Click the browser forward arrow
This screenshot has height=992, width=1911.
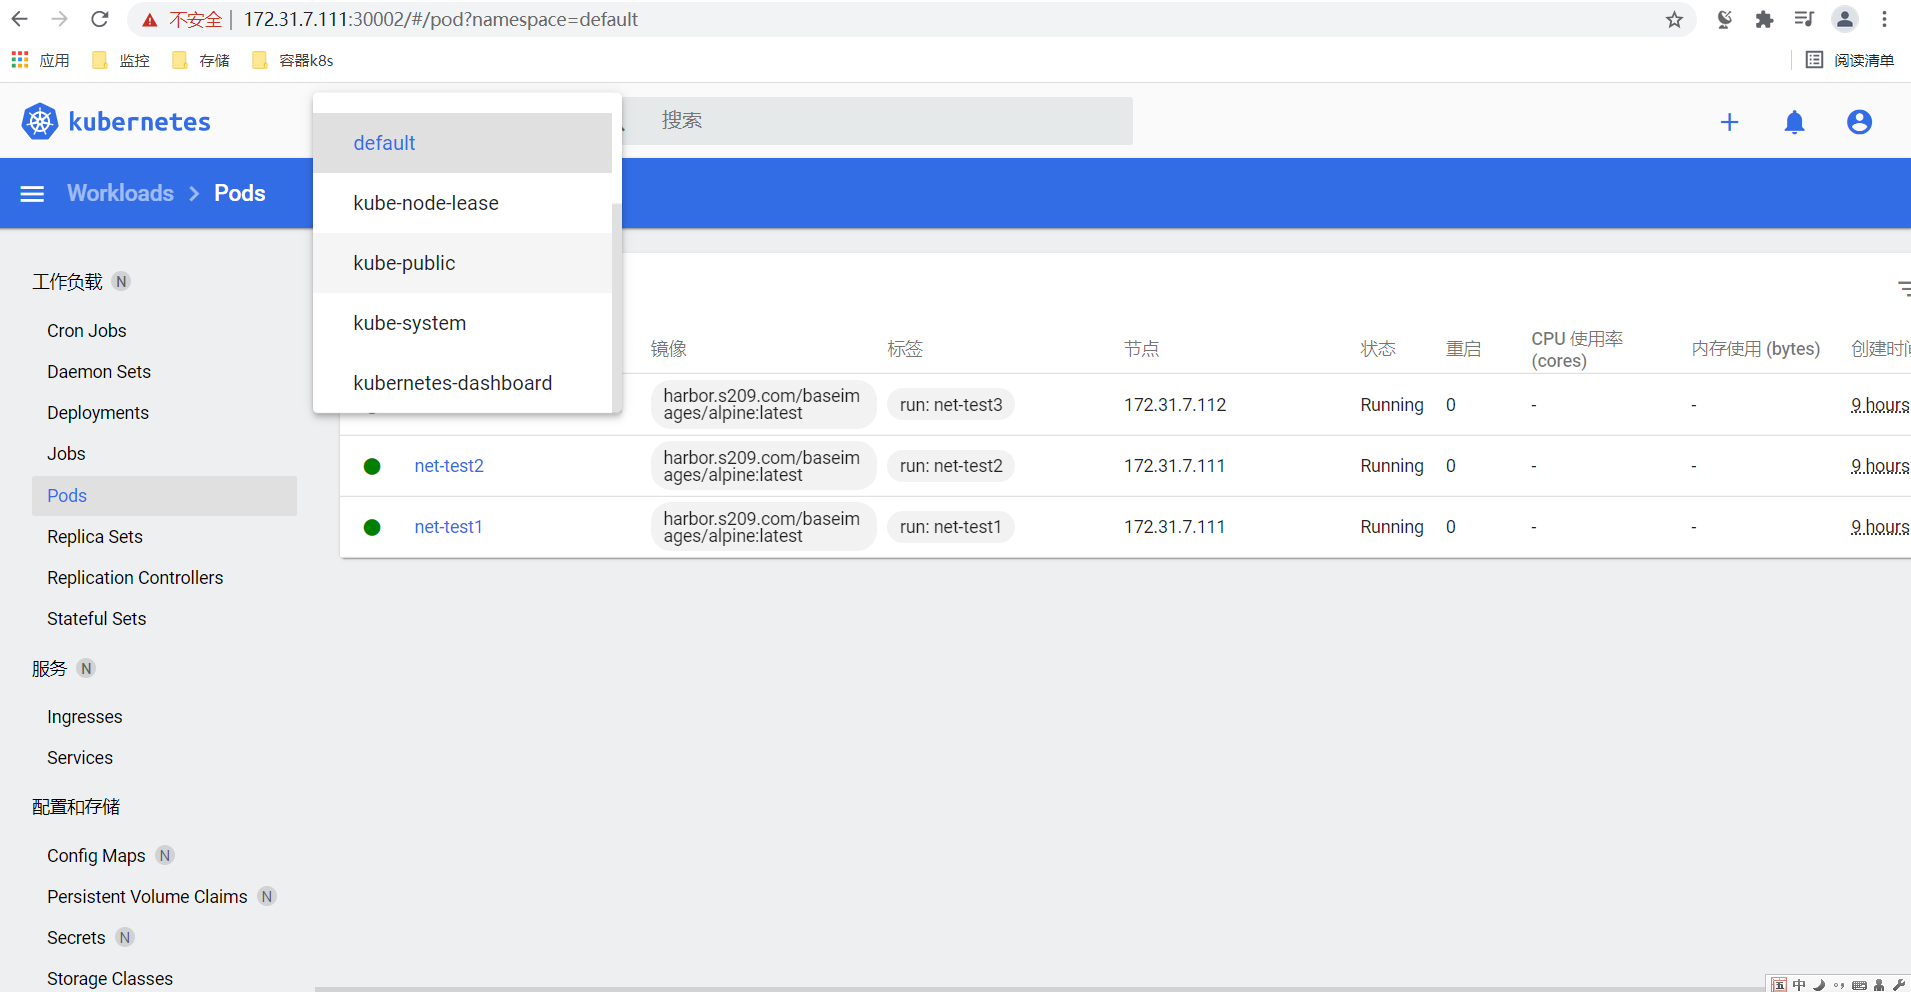pos(60,19)
